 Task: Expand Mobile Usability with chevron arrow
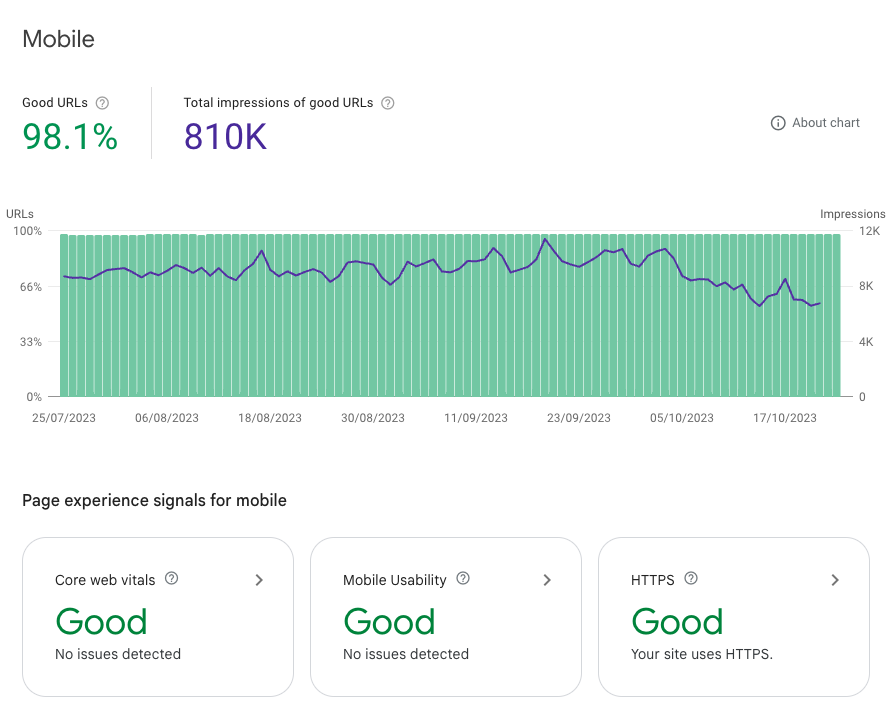(x=547, y=580)
